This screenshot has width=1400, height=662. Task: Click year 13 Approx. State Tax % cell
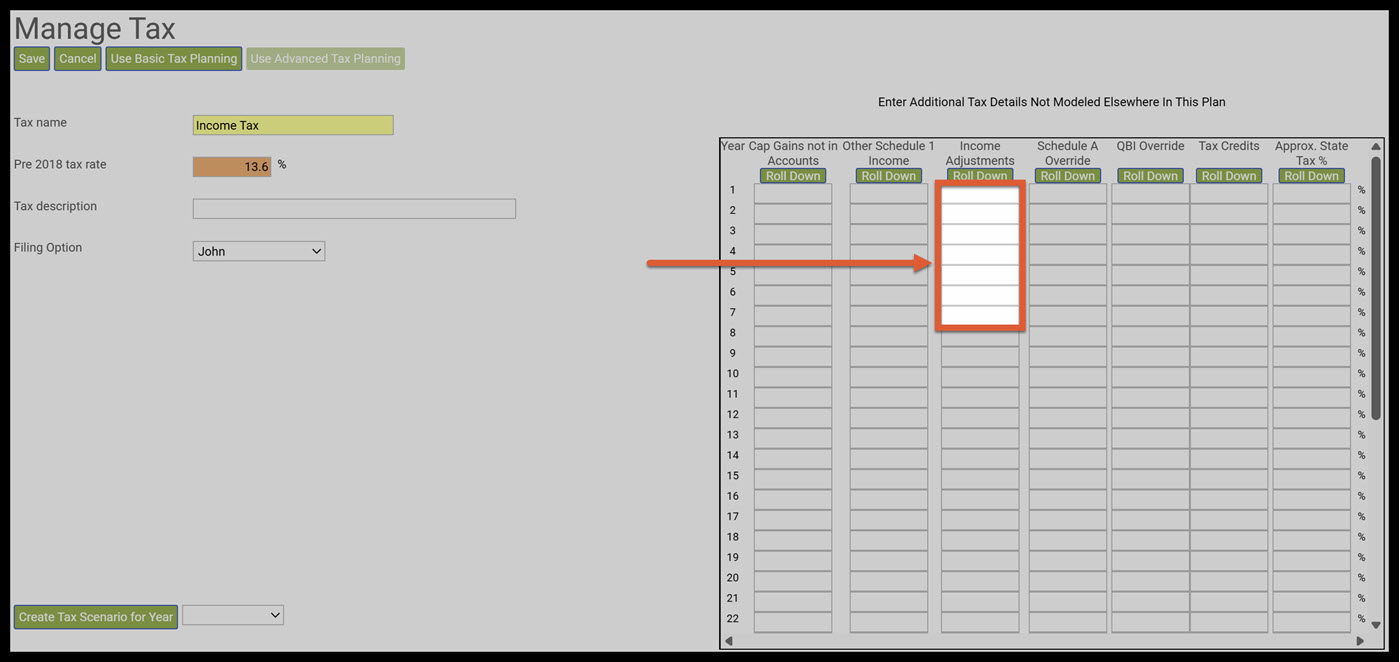click(x=1312, y=439)
